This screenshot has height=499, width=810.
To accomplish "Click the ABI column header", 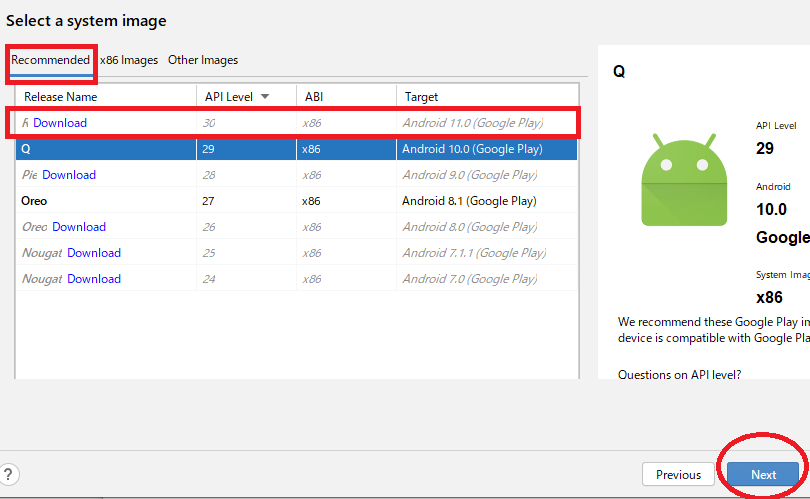I will tap(347, 97).
